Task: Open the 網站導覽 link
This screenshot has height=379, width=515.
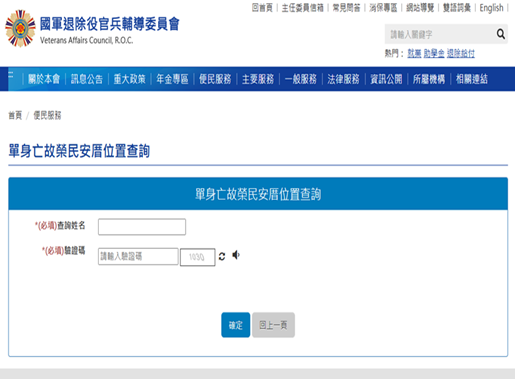Action: click(420, 8)
